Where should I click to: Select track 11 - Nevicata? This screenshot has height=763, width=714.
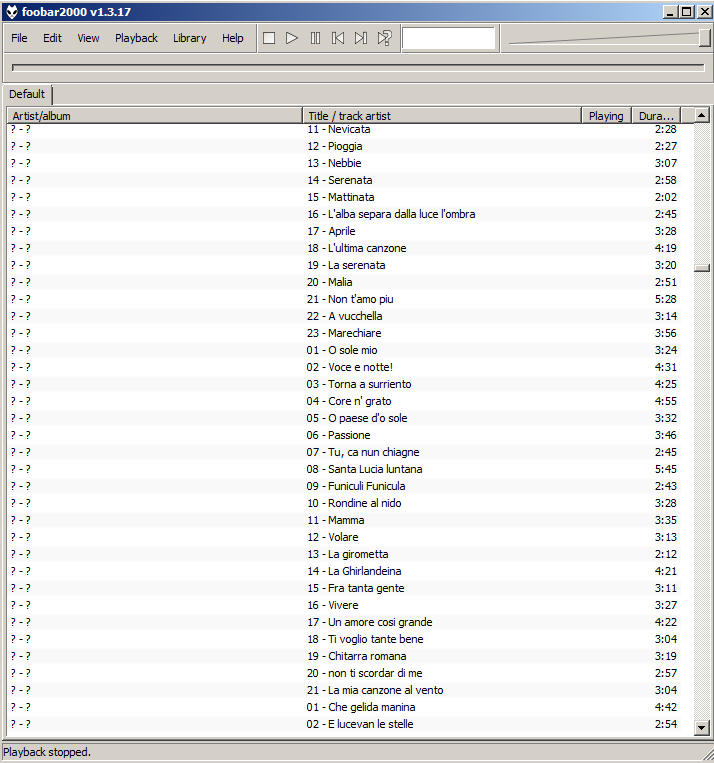click(344, 129)
